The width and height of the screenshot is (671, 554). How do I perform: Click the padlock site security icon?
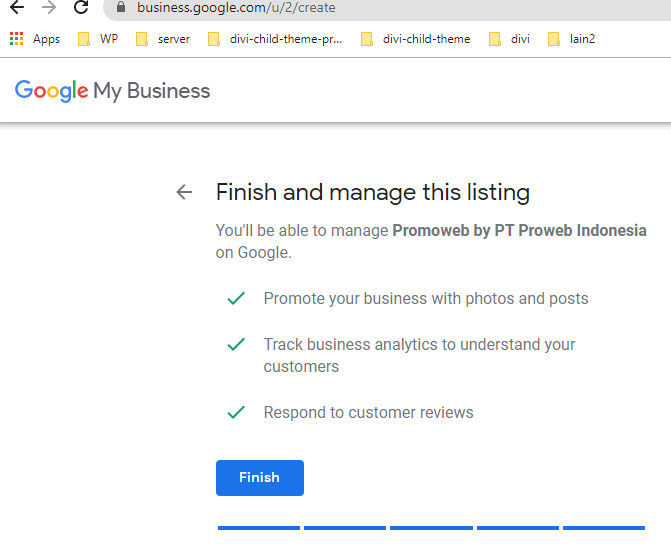[121, 7]
